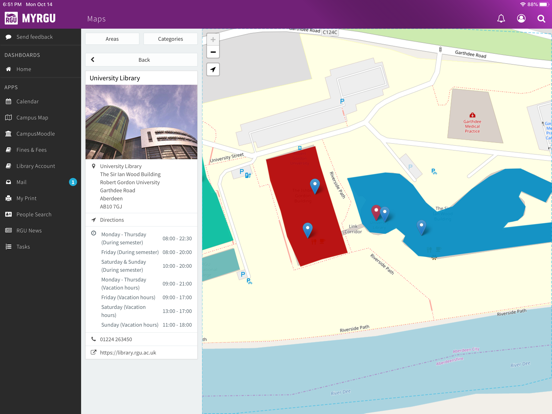Screen dimensions: 552x414
Task: Click the Calendar sidebar icon
Action: [x=8, y=101]
